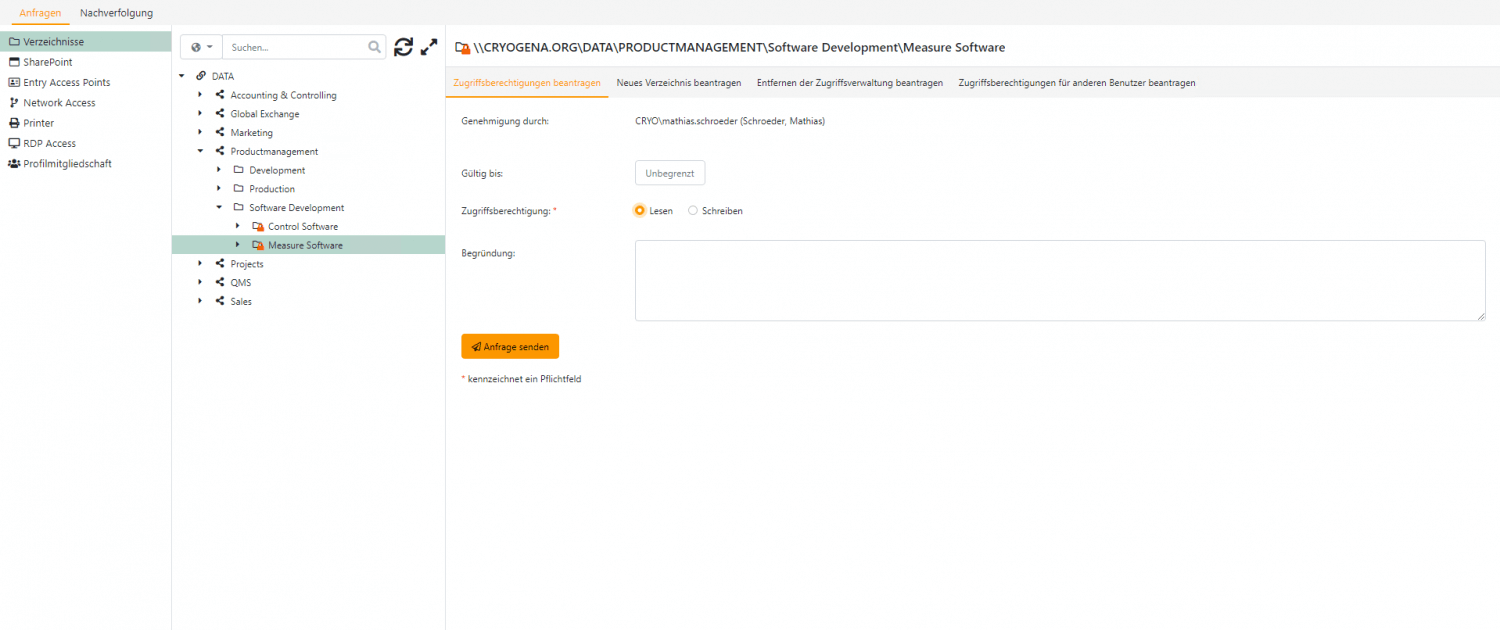This screenshot has height=630, width=1500.
Task: Expand the Accounting & Controlling node
Action: tap(200, 95)
